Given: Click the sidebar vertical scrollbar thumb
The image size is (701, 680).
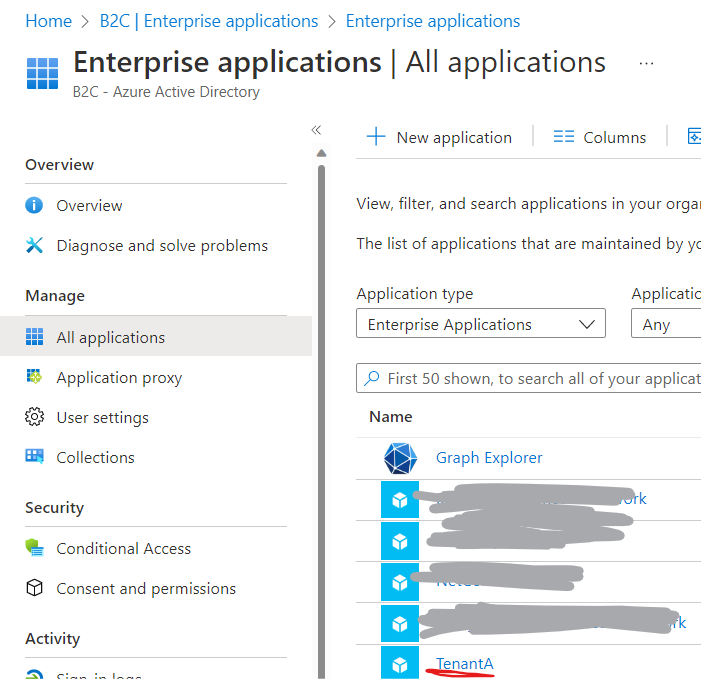Looking at the screenshot, I should 321,420.
